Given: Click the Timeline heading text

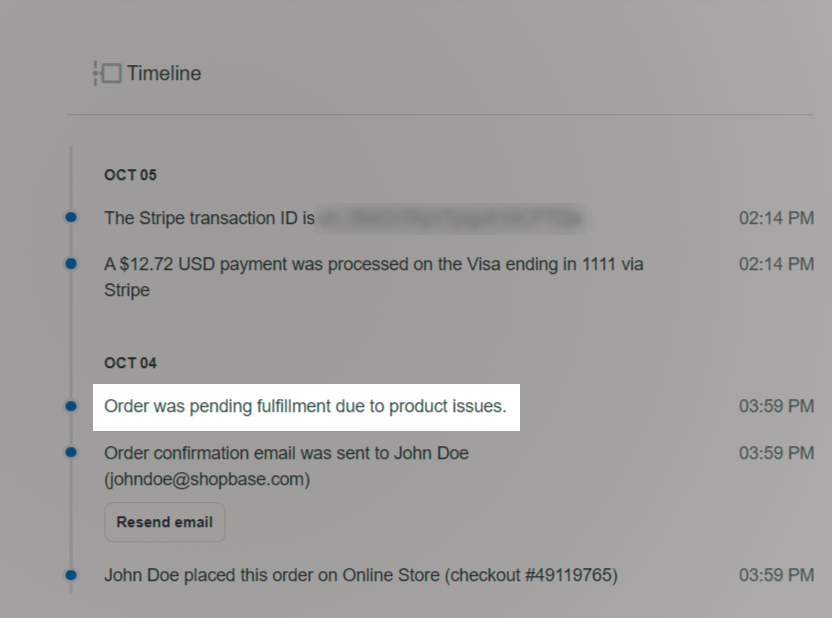Looking at the screenshot, I should coord(163,73).
